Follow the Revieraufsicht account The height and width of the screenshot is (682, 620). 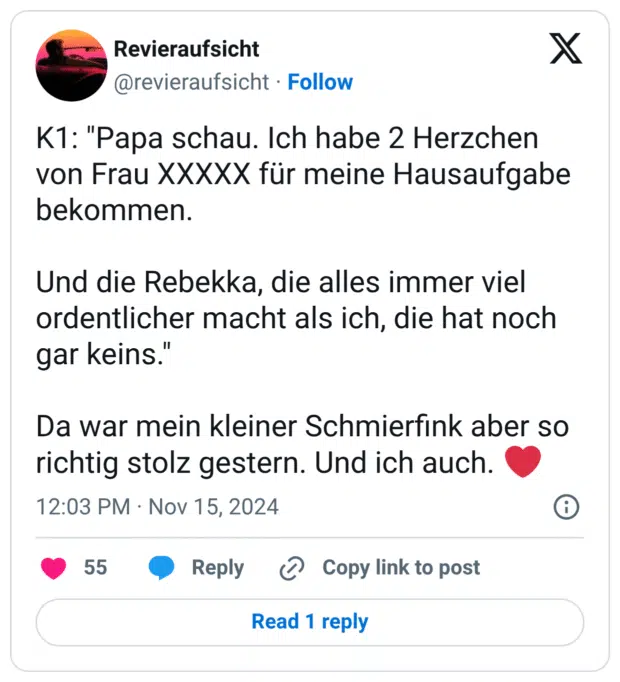click(320, 82)
